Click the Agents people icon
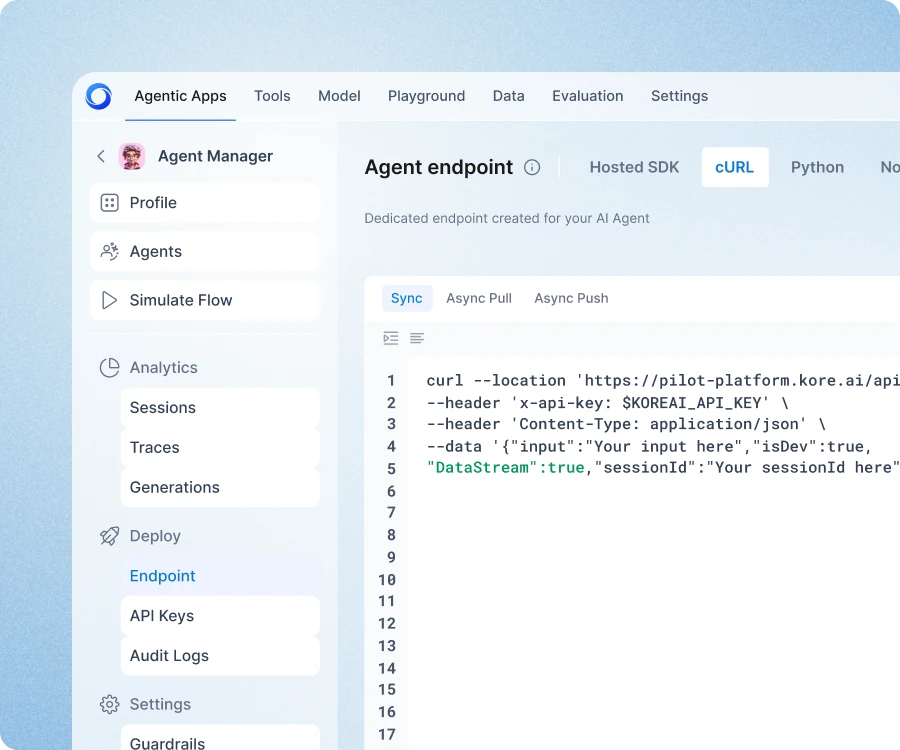 (x=110, y=251)
